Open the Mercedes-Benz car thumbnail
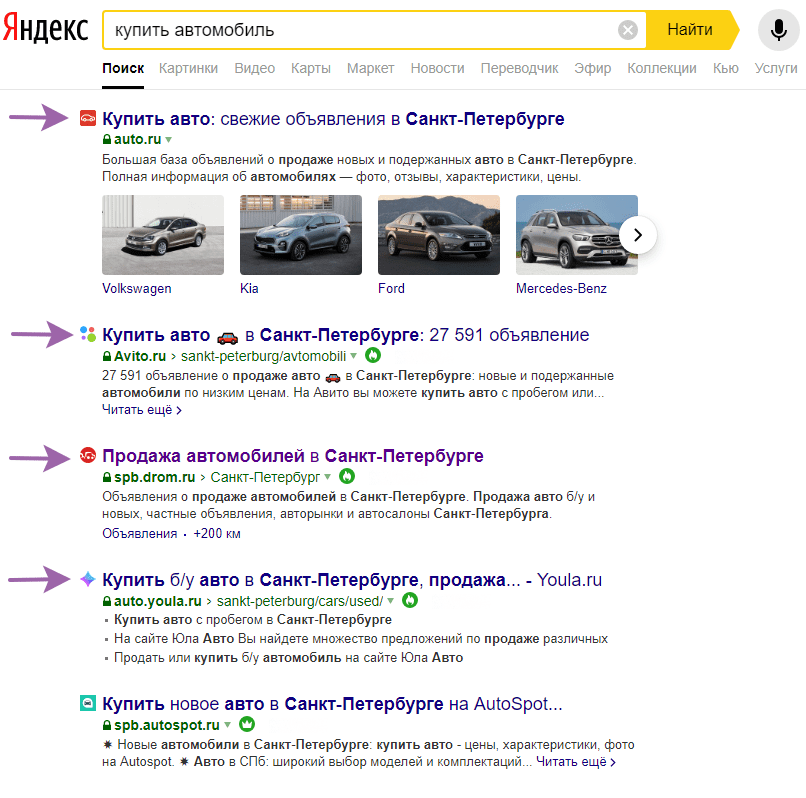Viewport: 806px width, 798px height. pos(577,235)
